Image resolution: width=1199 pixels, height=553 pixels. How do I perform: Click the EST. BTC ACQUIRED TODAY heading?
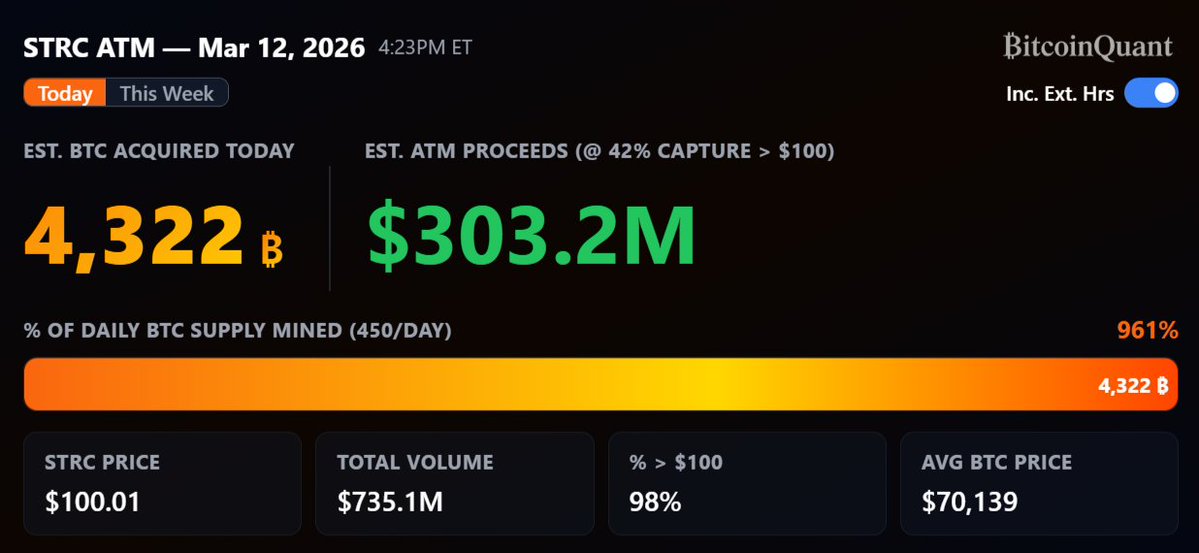[x=159, y=151]
